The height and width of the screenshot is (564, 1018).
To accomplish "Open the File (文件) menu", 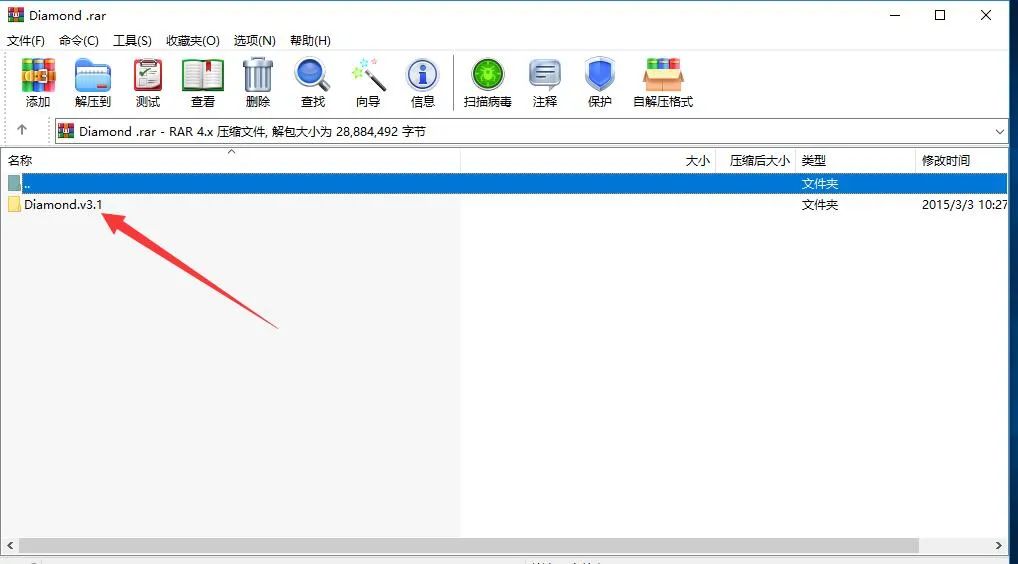I will point(26,41).
